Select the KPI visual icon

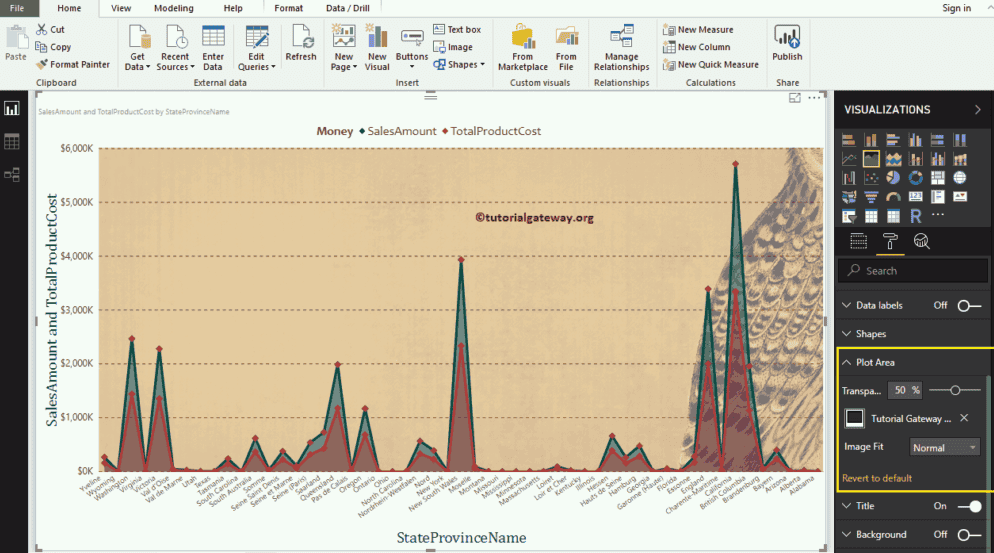pyautogui.click(x=960, y=197)
